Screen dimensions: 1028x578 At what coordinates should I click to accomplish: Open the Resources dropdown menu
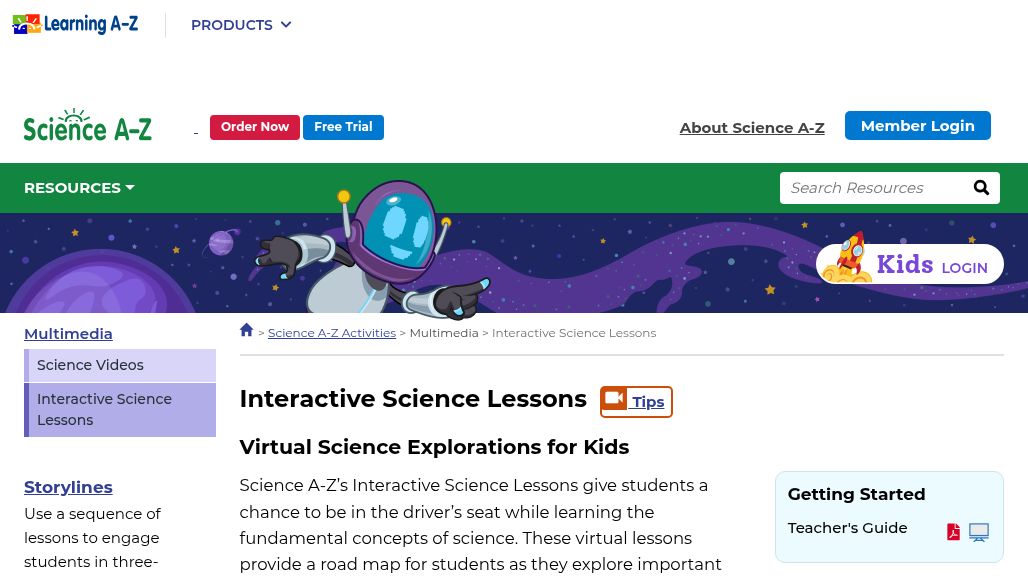coord(79,188)
